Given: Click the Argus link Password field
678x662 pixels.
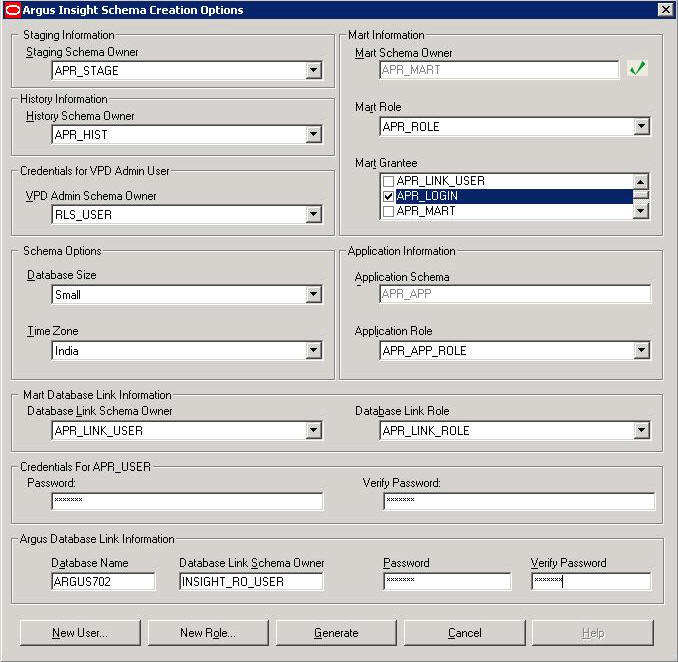Looking at the screenshot, I should 447,582.
